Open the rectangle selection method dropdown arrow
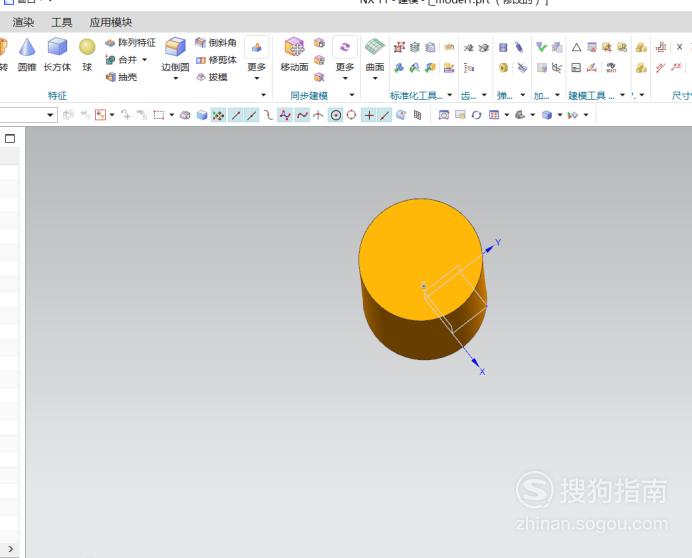This screenshot has width=692, height=558. click(x=172, y=115)
